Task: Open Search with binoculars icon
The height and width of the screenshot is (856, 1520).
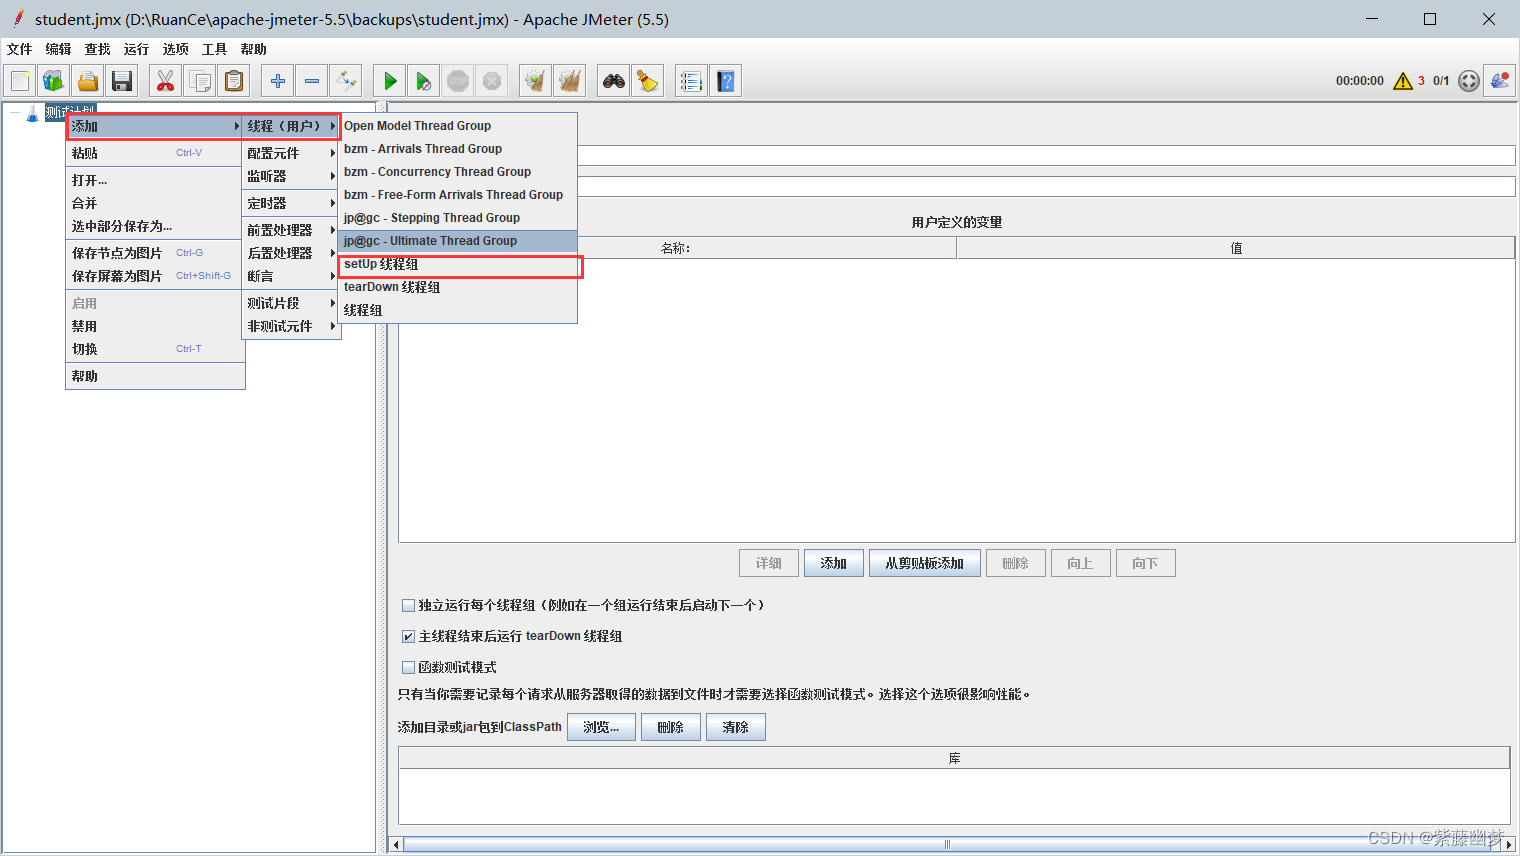Action: point(614,81)
